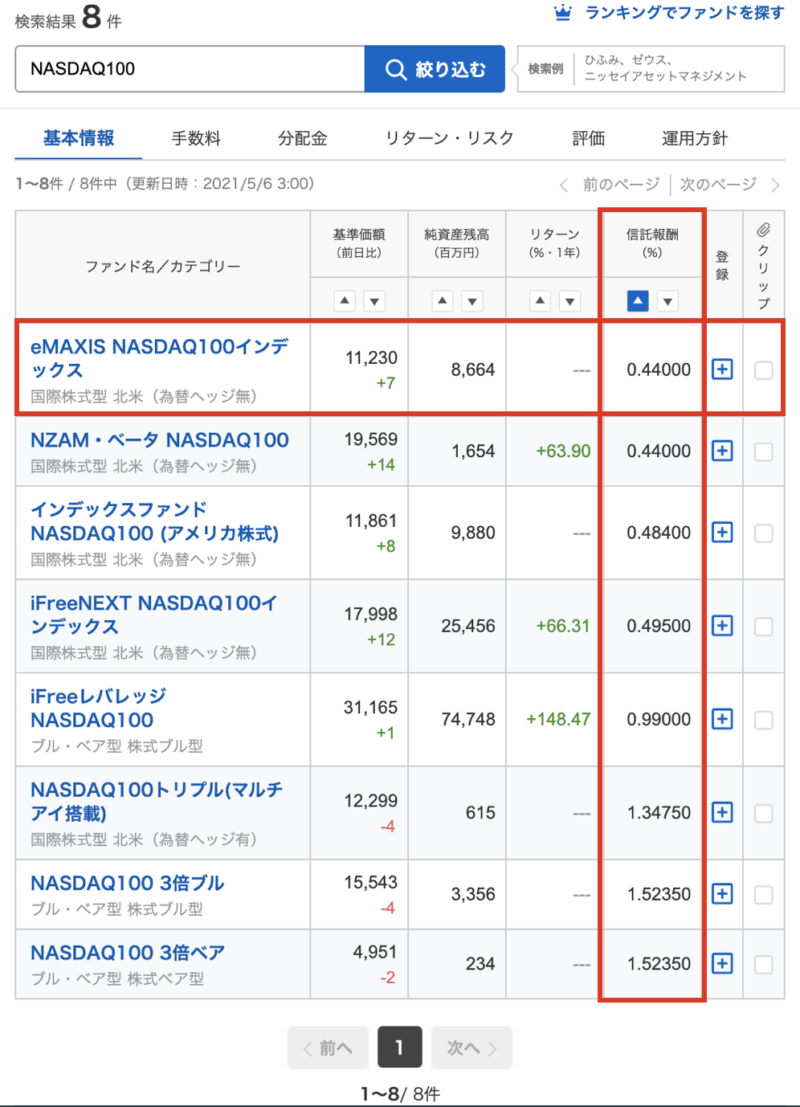
Task: Open NZAM・ベータ NASDAQ100 fund link
Action: coord(160,440)
